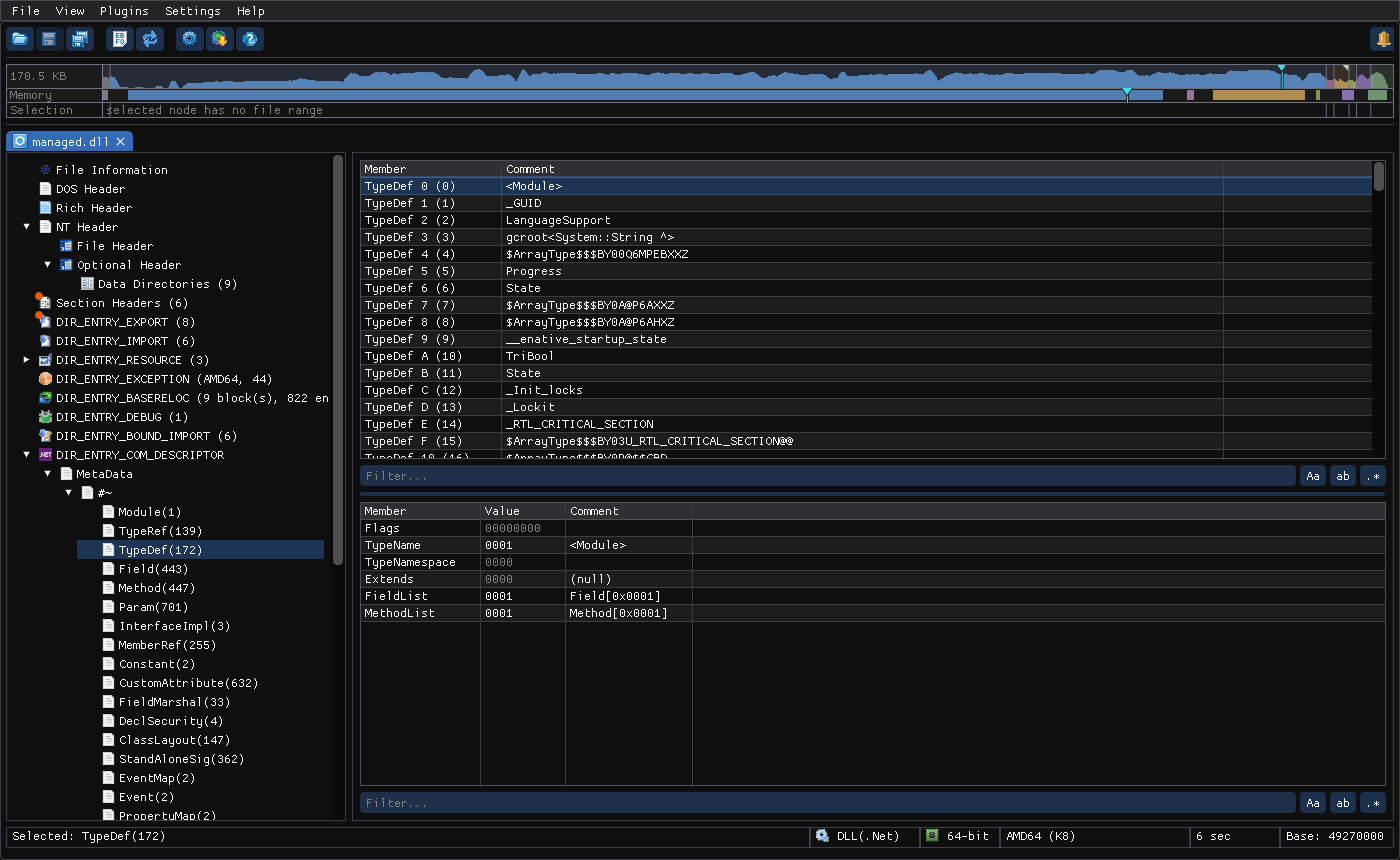
Task: Click the DIR_ENTRY_RESOURCE picture icon
Action: (45, 360)
